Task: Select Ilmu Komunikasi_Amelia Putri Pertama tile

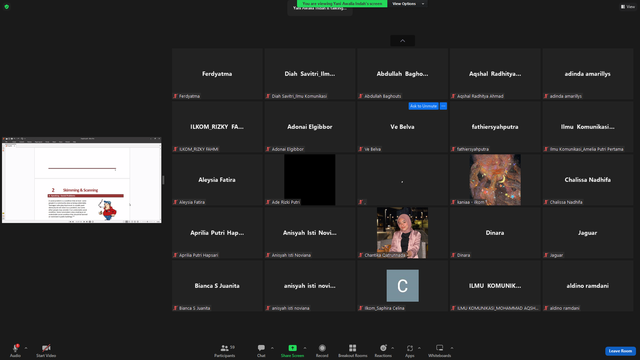Action: (x=588, y=127)
